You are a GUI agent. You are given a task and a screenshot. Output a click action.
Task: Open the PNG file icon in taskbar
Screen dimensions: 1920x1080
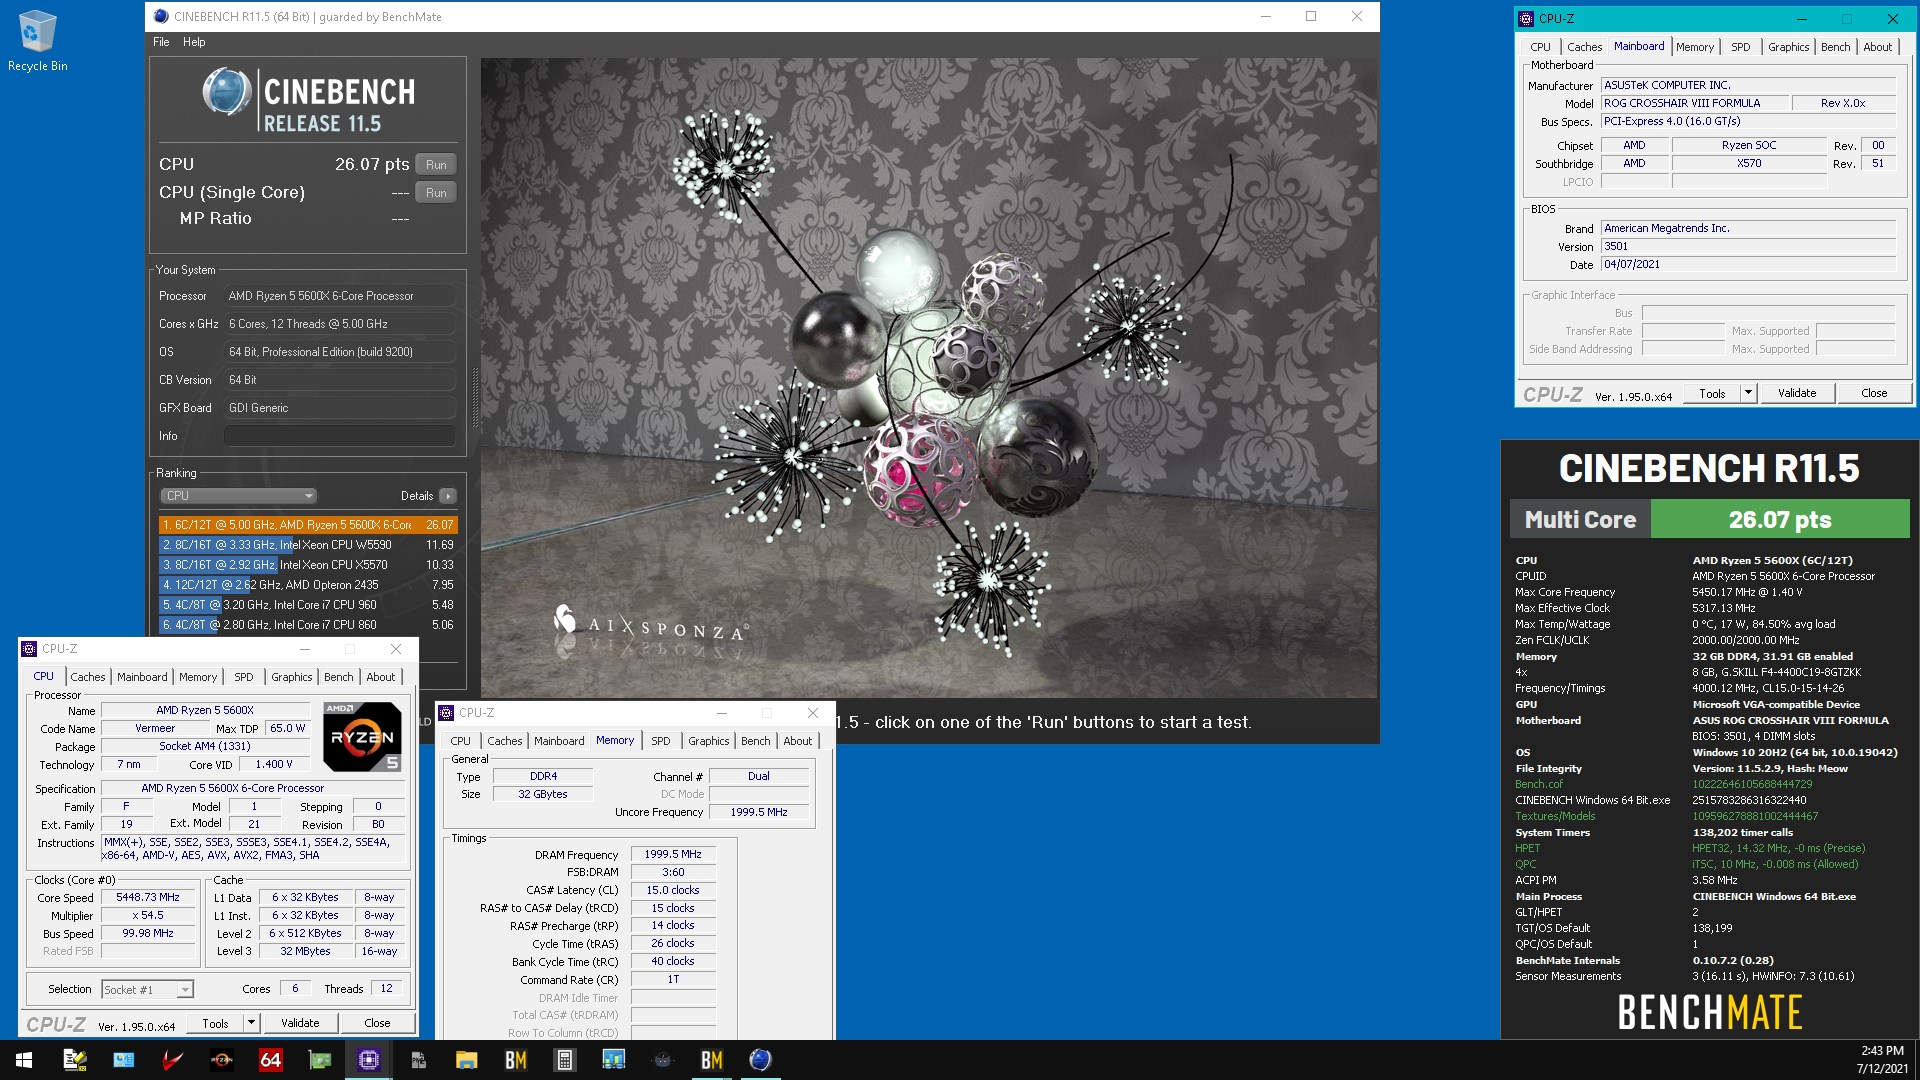[x=418, y=1060]
